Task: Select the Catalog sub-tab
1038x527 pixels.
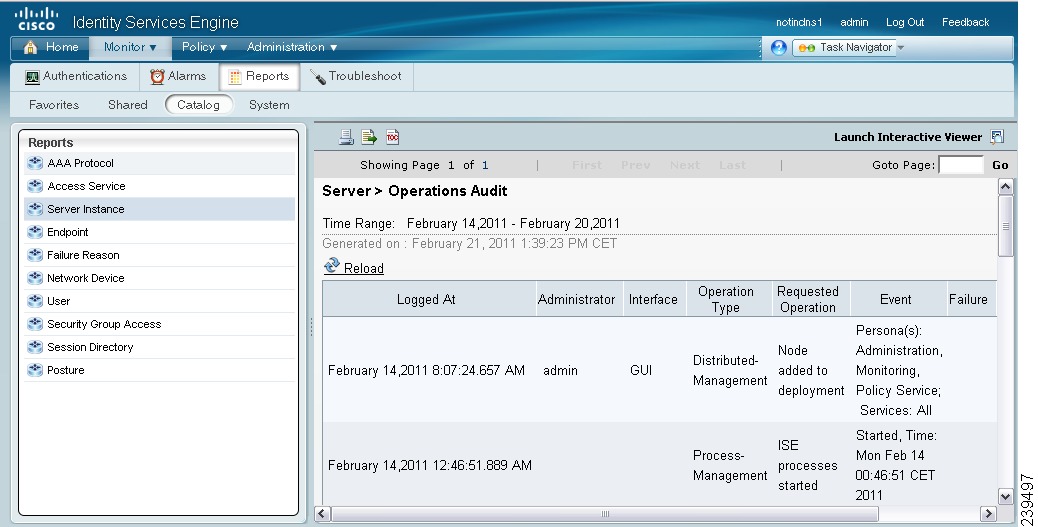Action: [x=199, y=105]
